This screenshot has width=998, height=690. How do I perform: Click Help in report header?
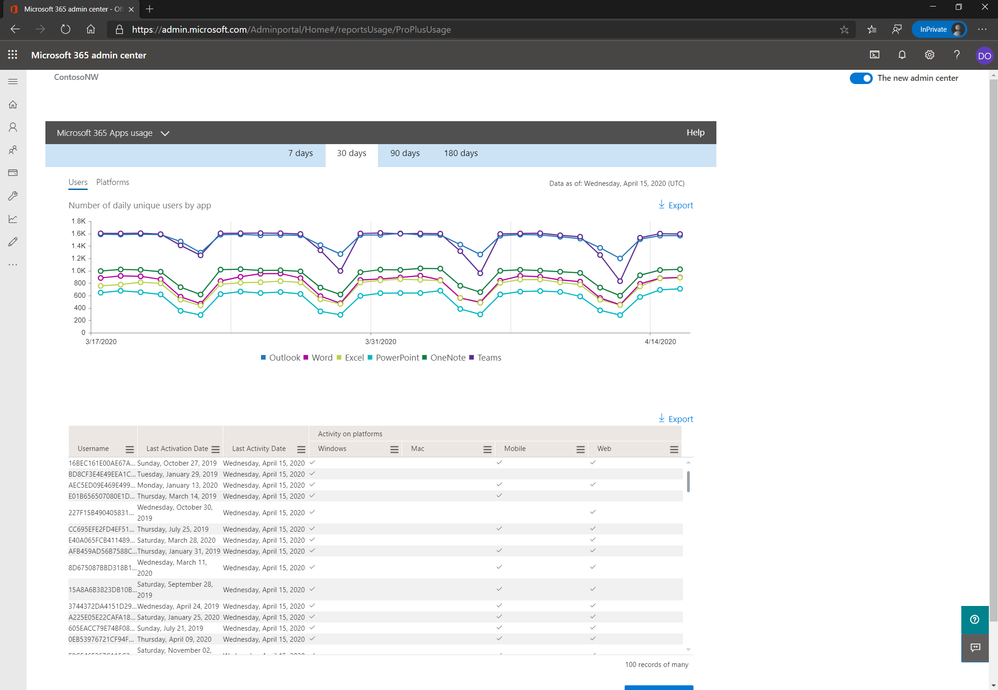pos(695,132)
